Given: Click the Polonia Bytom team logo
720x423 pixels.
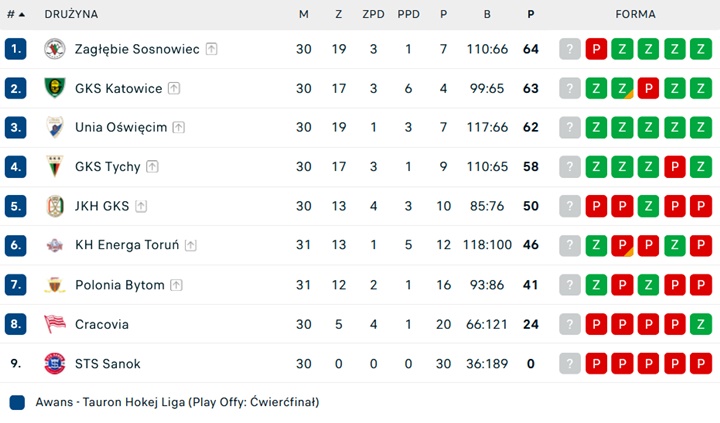Looking at the screenshot, I should point(54,285).
